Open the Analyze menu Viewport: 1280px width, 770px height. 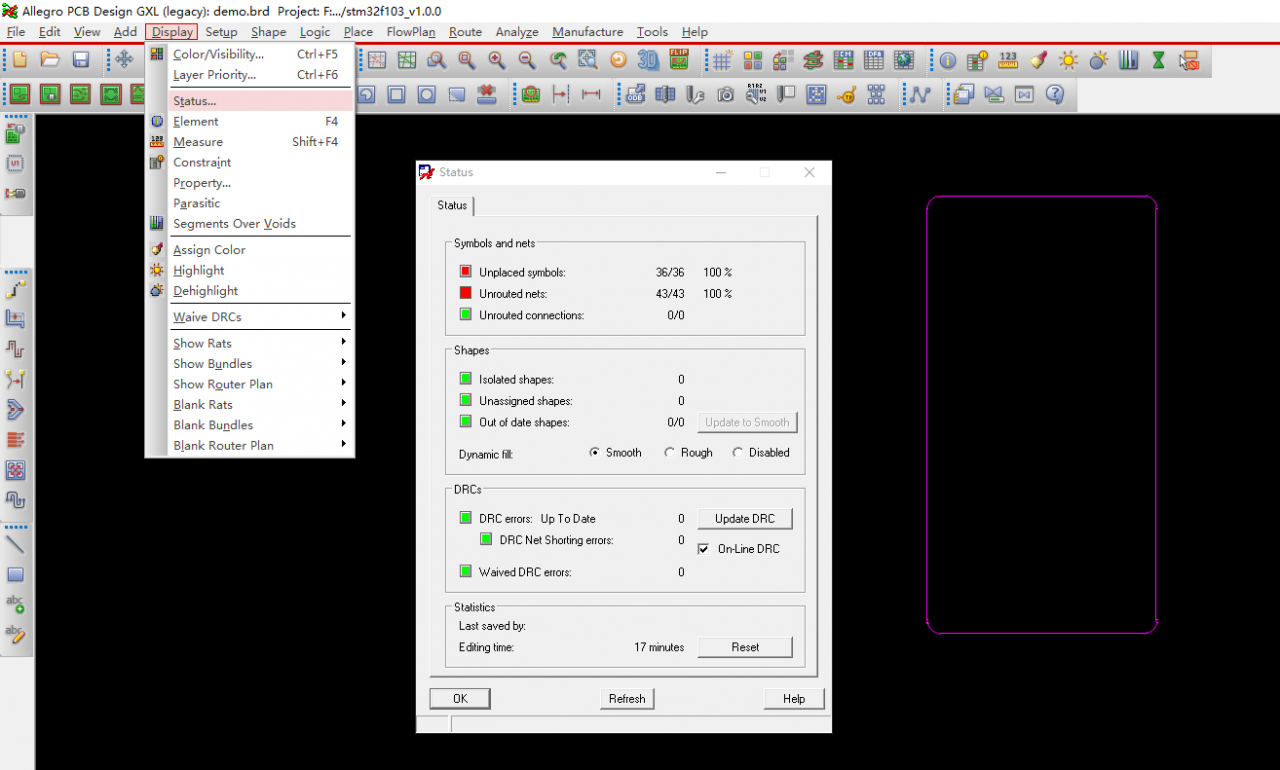click(x=517, y=32)
